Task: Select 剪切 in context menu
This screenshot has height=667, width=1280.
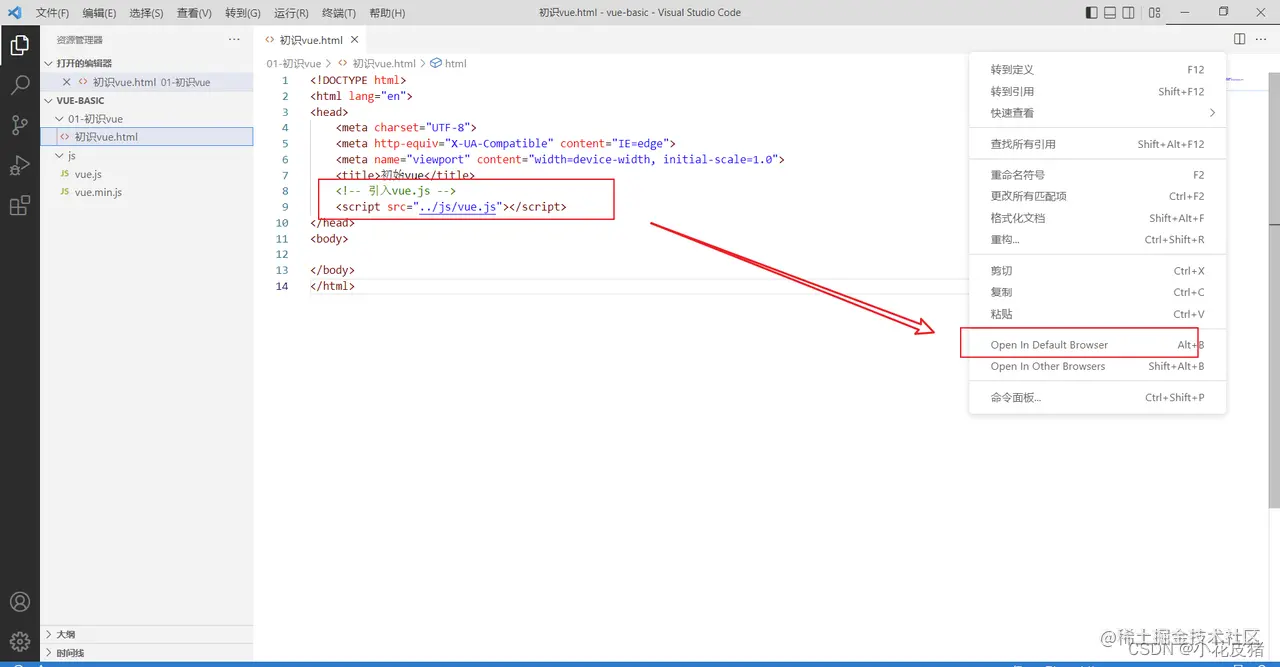Action: coord(1097,271)
